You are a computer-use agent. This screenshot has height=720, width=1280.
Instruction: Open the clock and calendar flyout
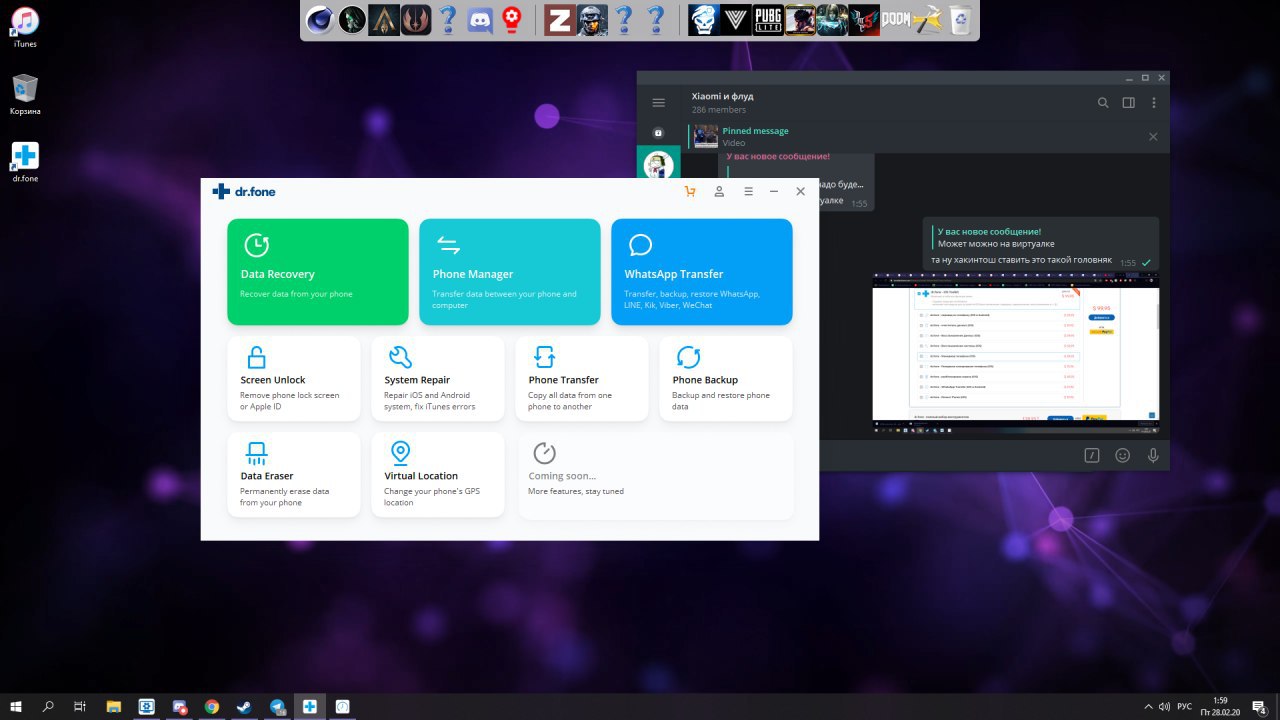1220,706
